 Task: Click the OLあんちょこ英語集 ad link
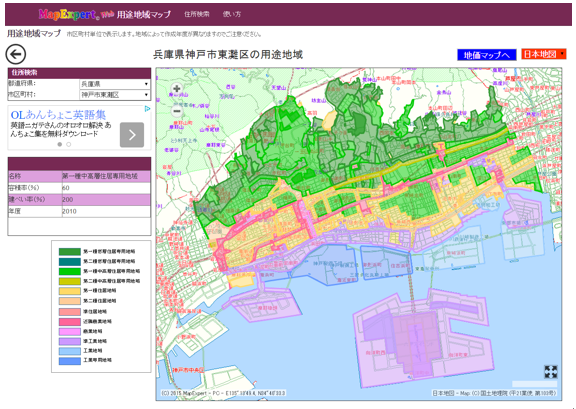click(58, 115)
